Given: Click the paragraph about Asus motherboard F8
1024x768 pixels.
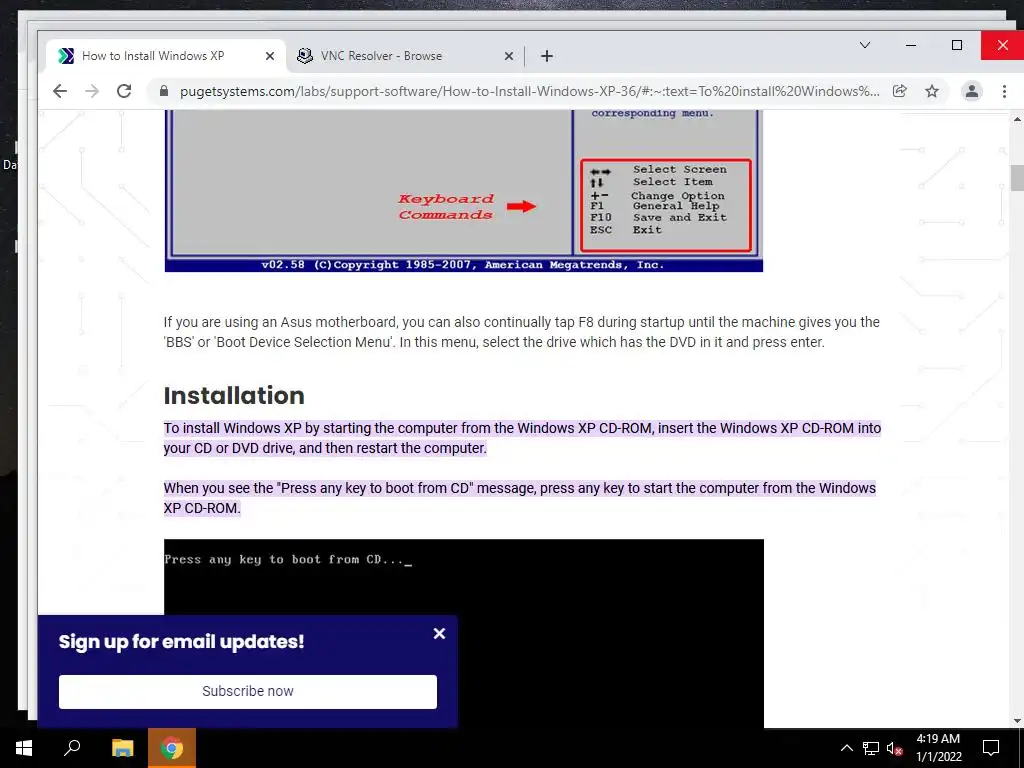Looking at the screenshot, I should coord(522,332).
